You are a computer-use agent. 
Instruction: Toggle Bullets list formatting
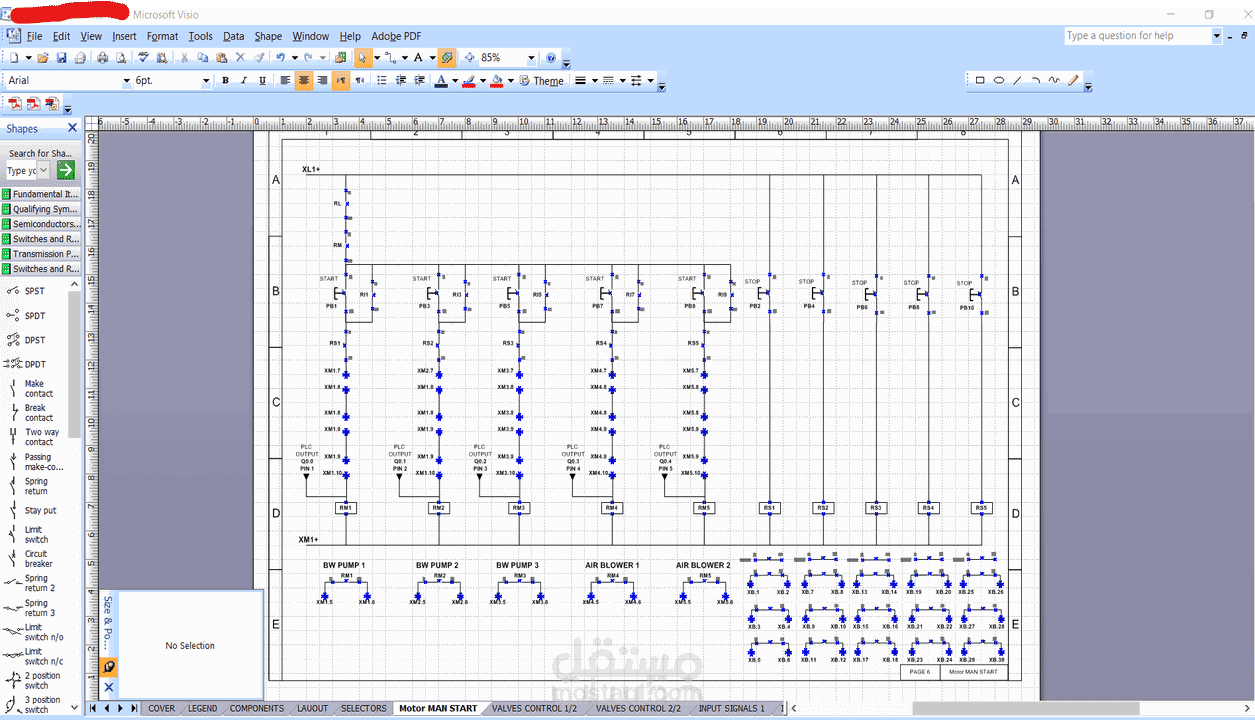pos(382,81)
